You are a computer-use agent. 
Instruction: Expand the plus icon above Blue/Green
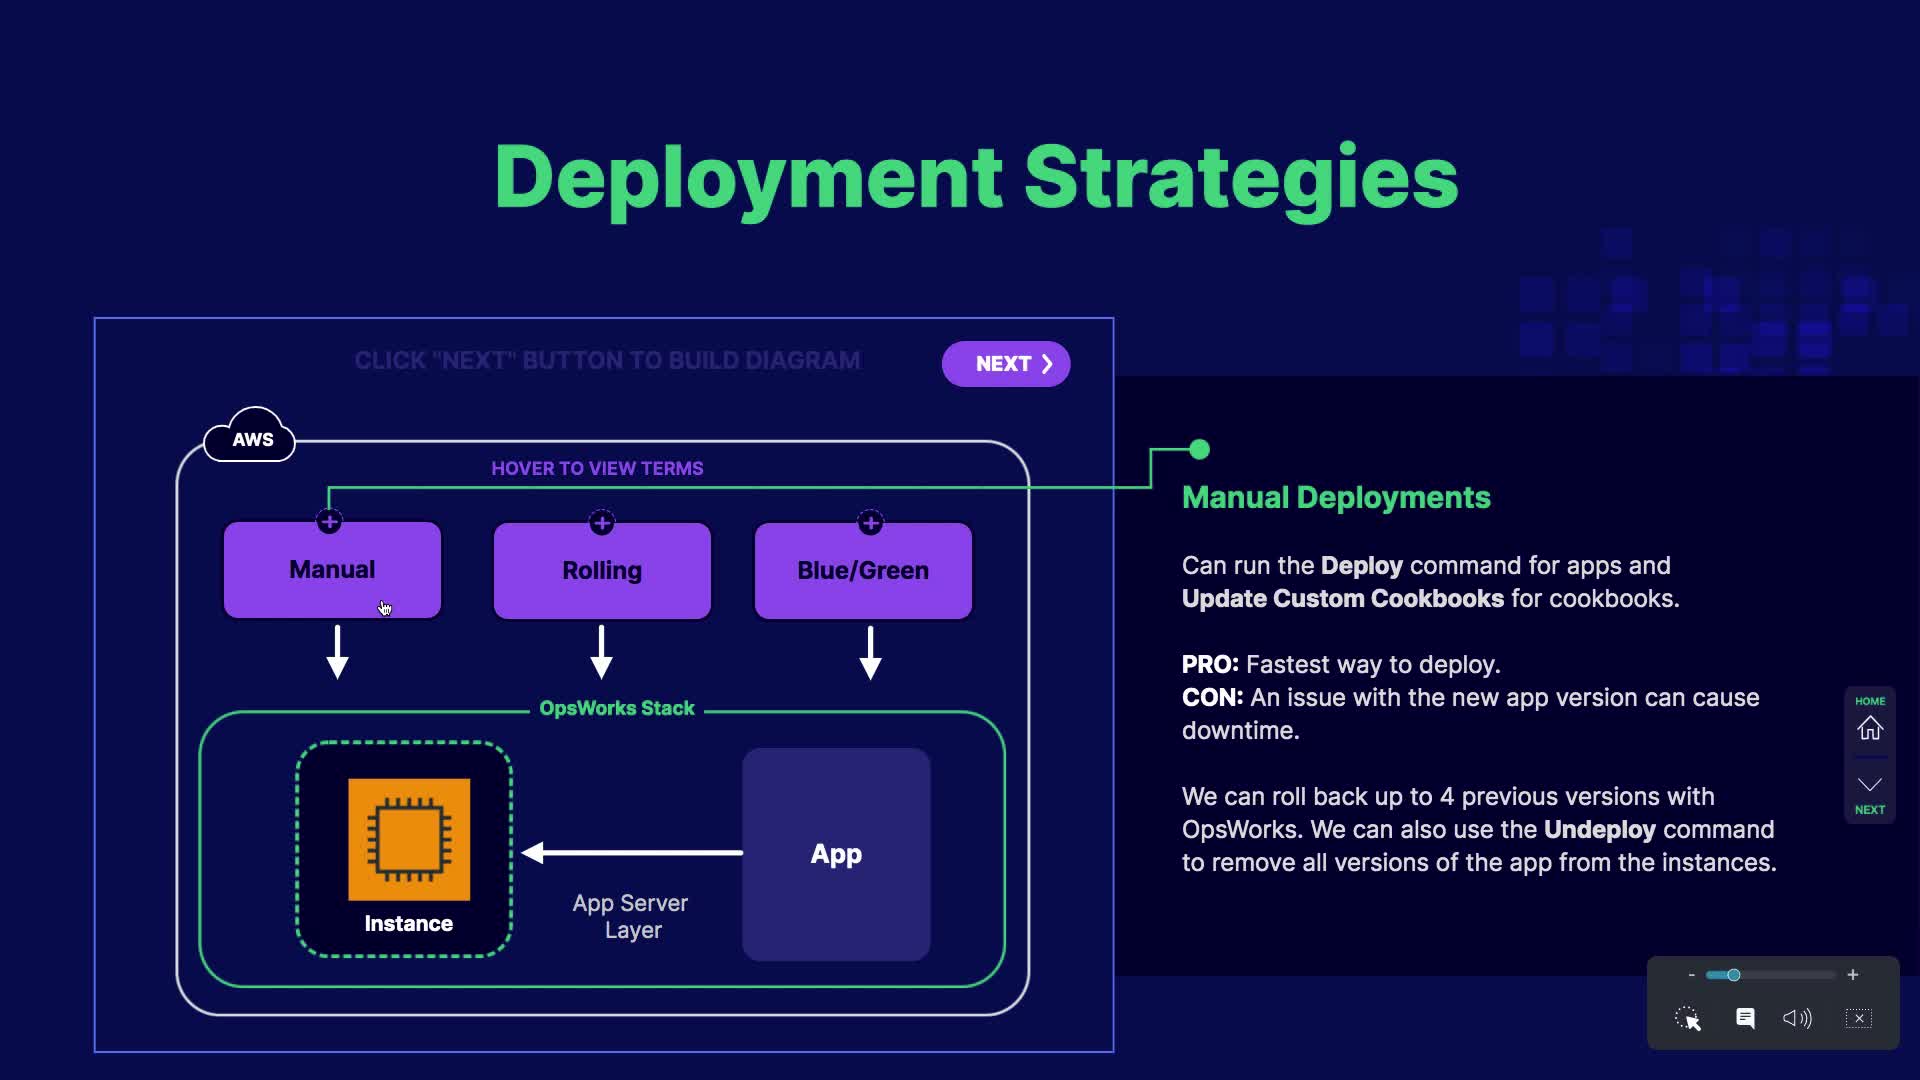870,522
